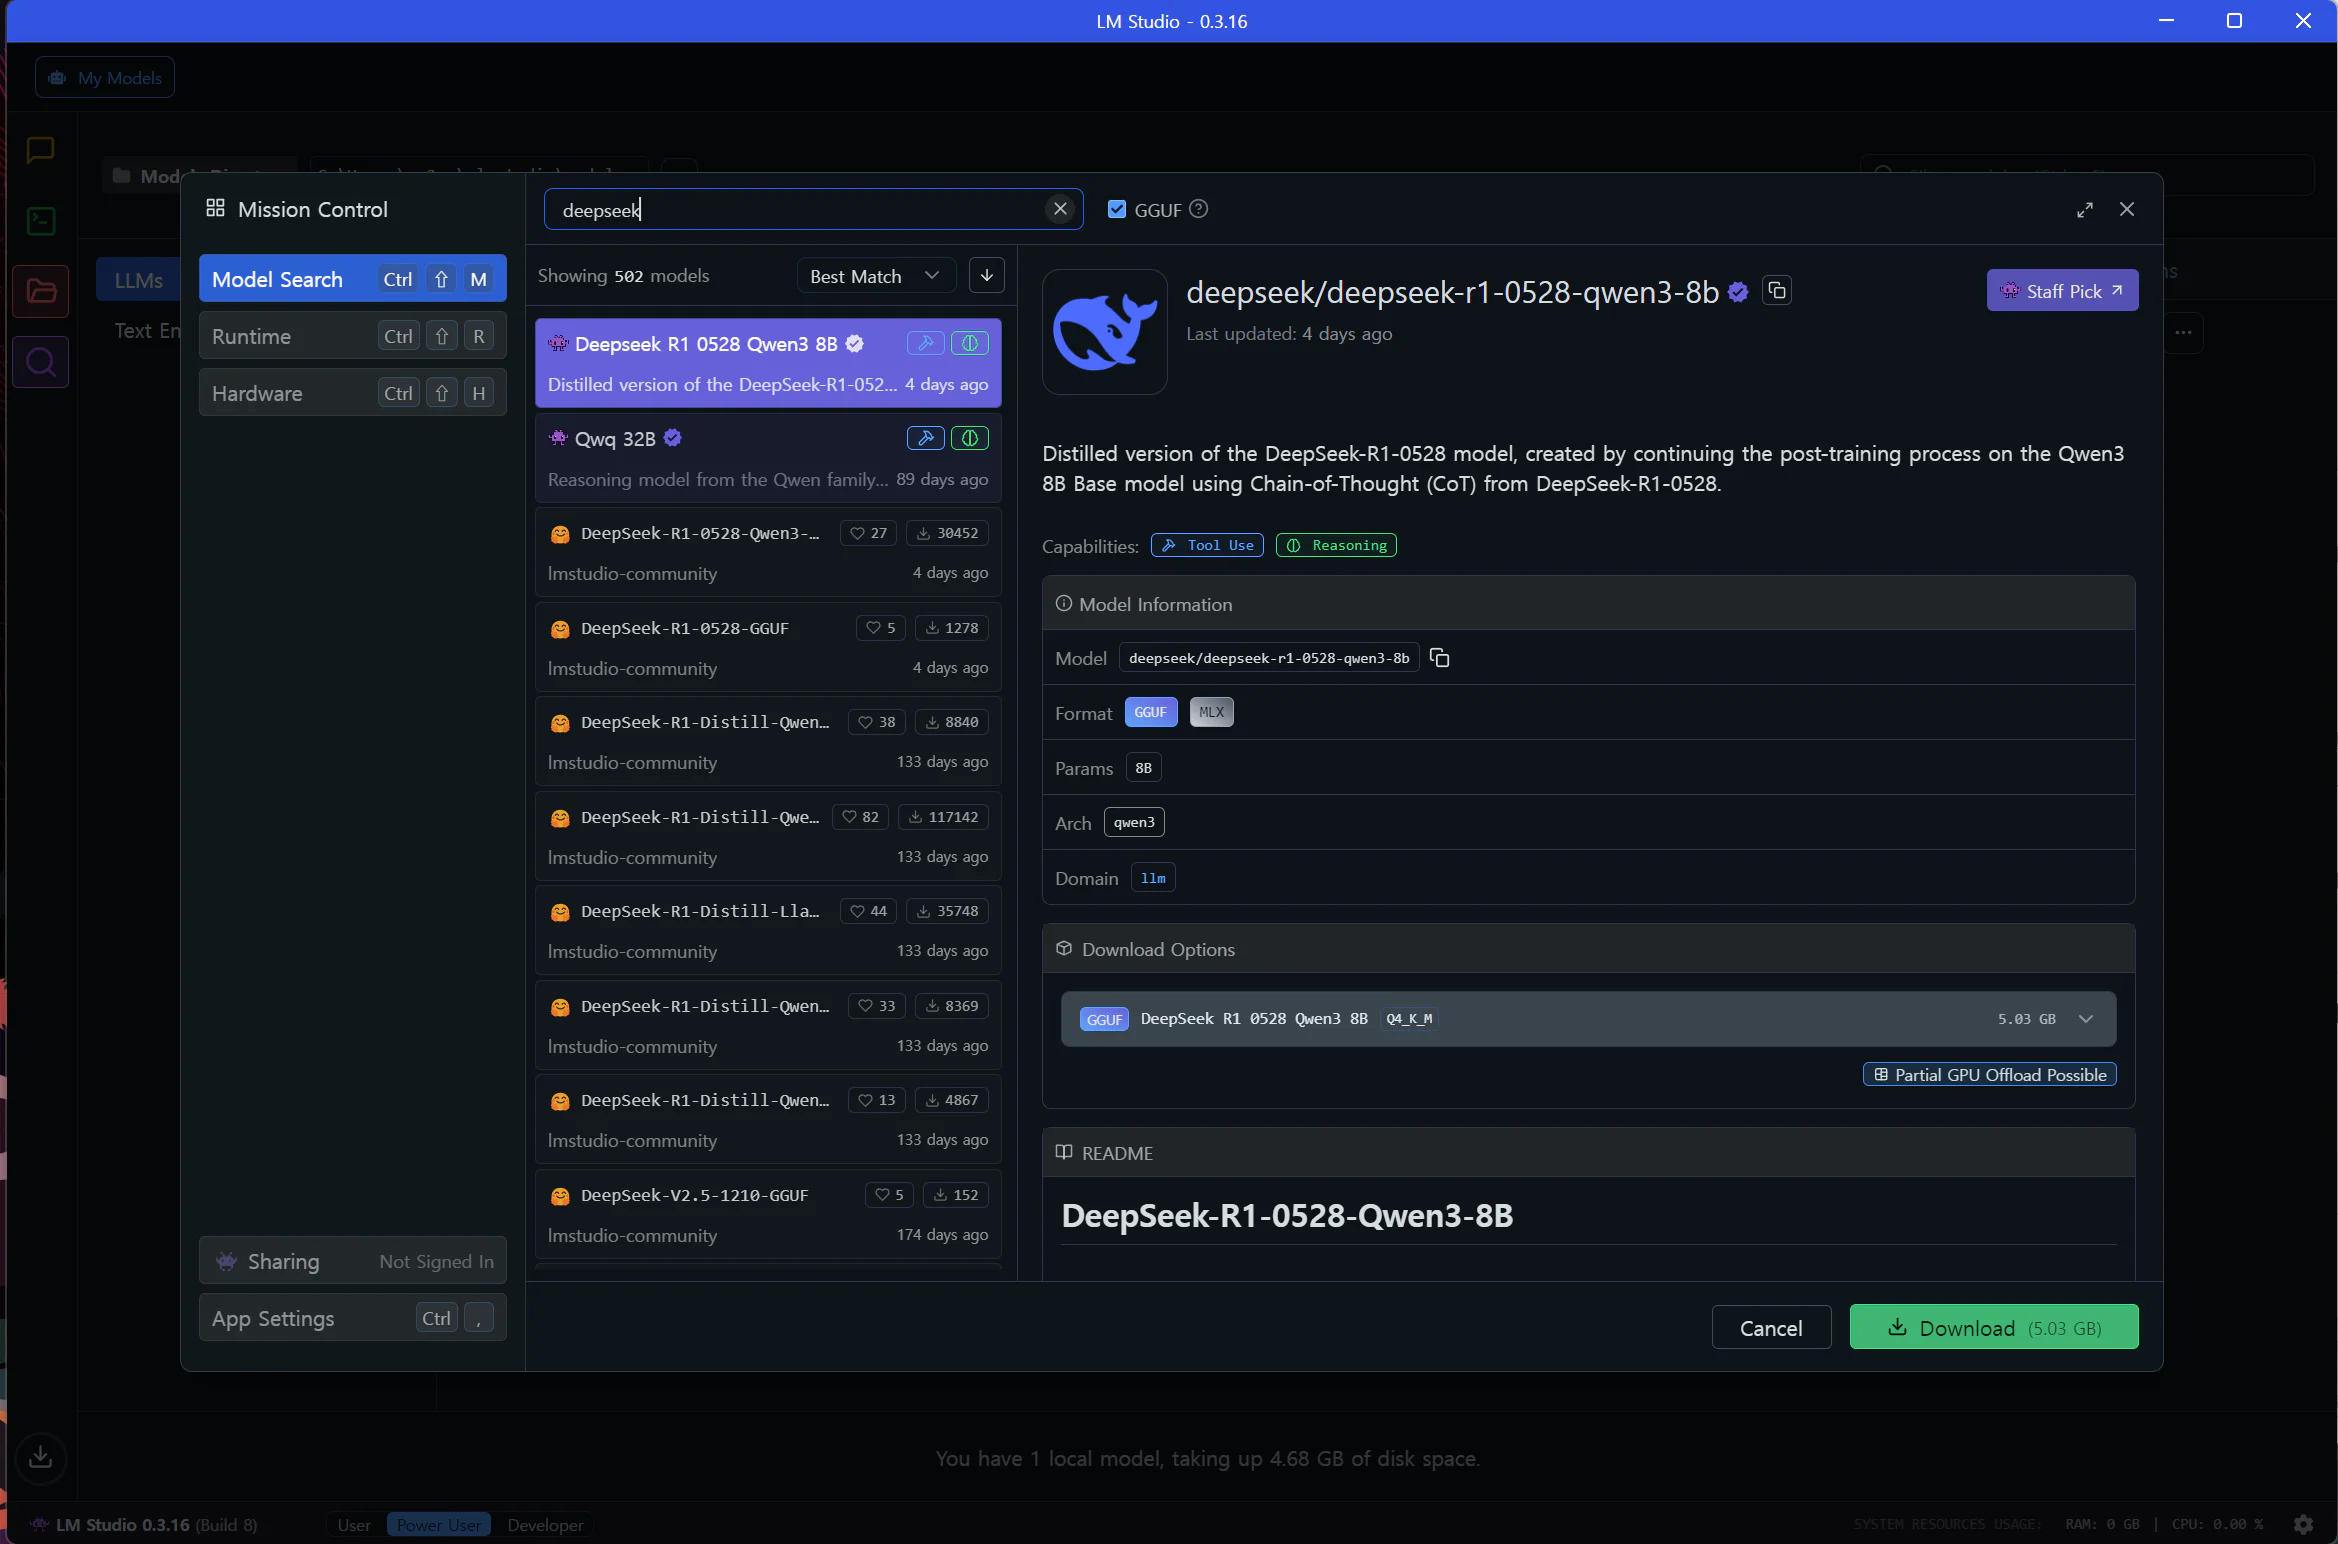This screenshot has width=2338, height=1544.
Task: Click the reasoning icon on Qwq 32B
Action: (969, 438)
